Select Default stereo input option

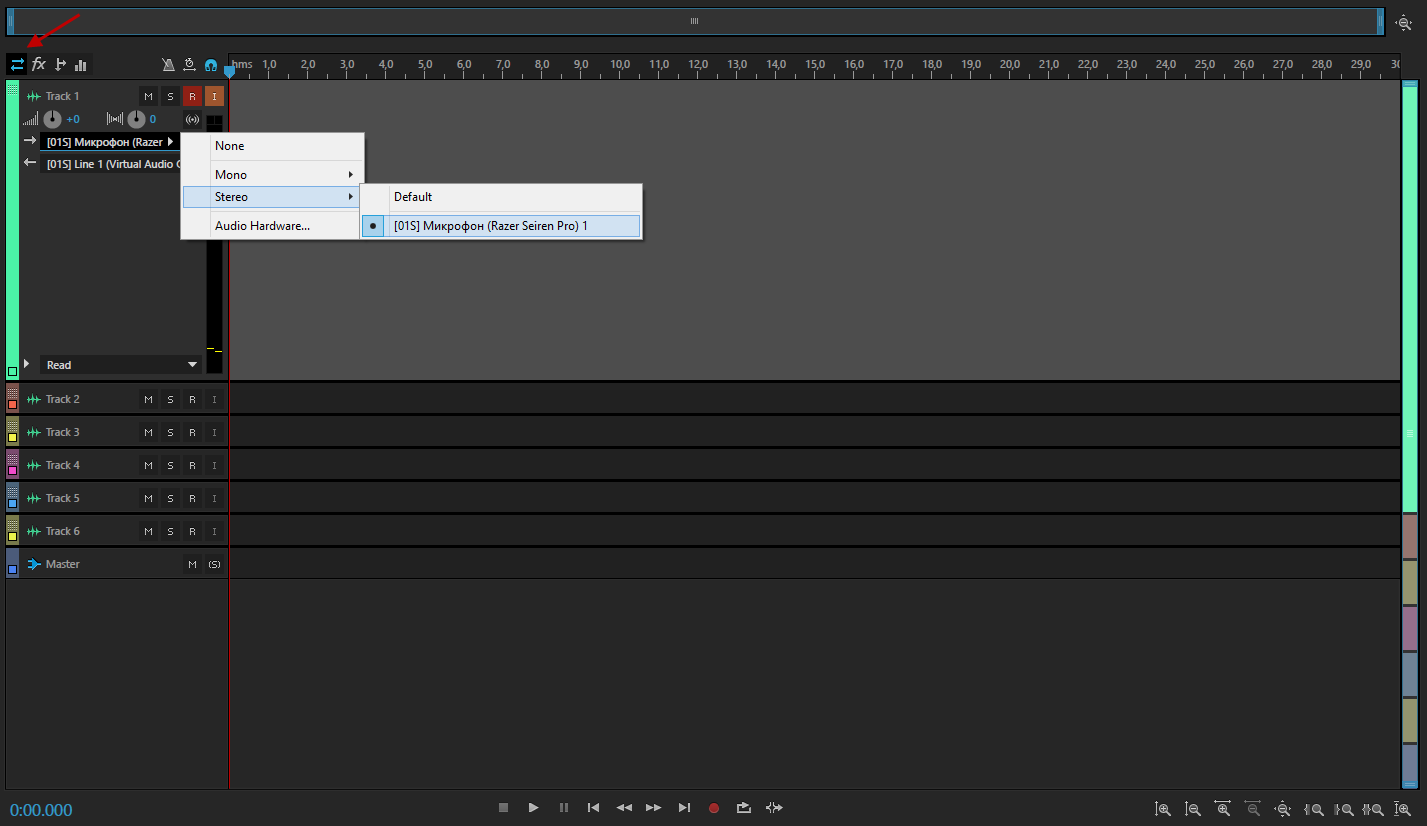pyautogui.click(x=413, y=197)
